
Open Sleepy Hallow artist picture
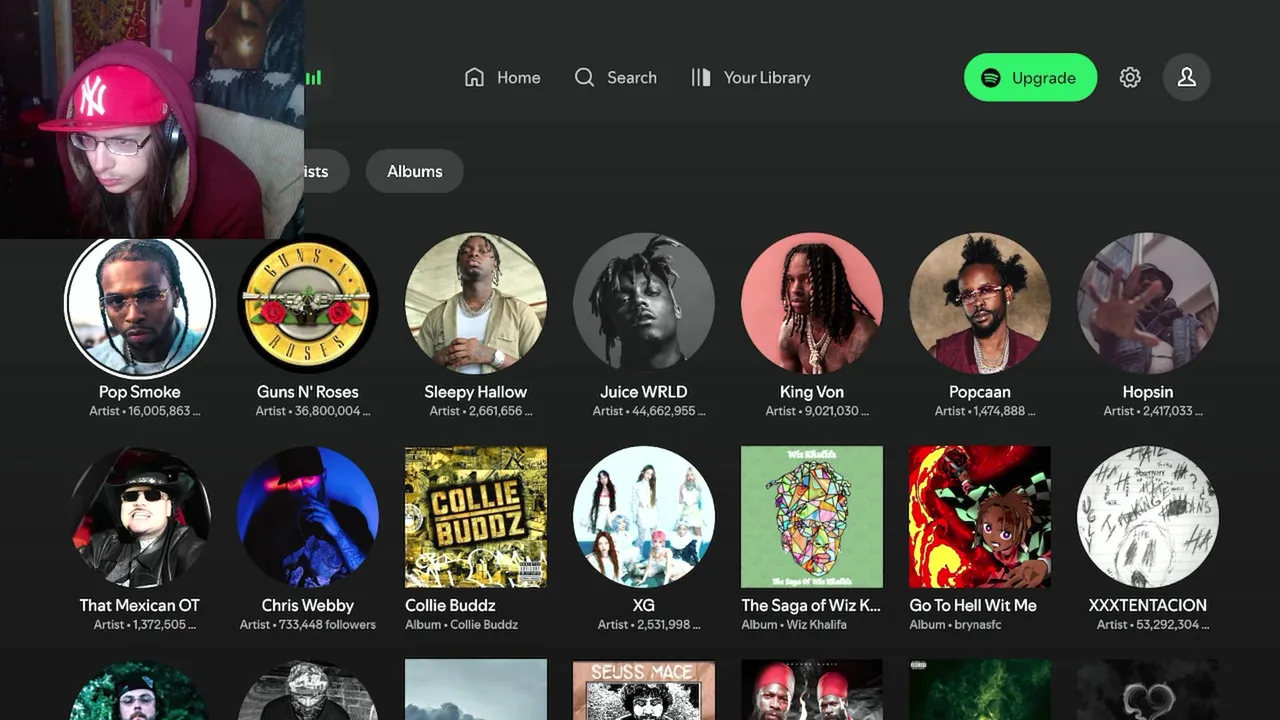coord(476,304)
